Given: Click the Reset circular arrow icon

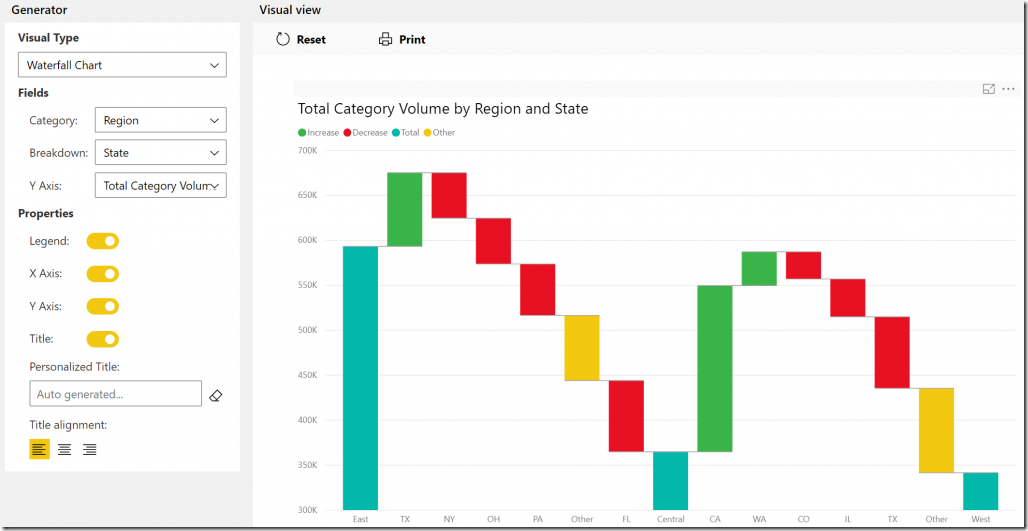Looking at the screenshot, I should [283, 39].
